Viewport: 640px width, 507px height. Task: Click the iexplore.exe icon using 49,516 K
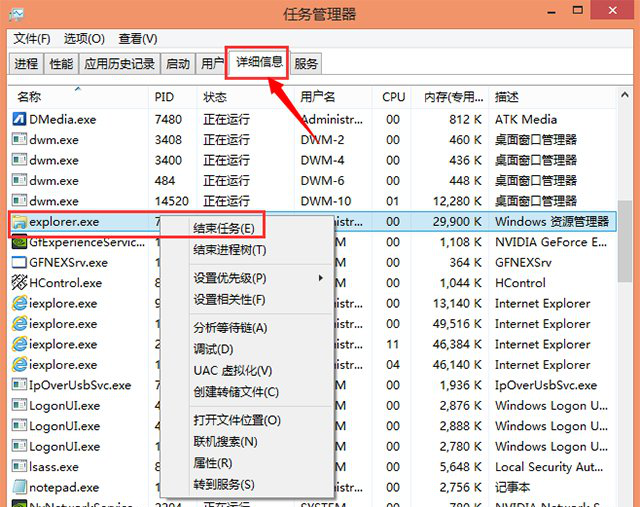click(19, 324)
